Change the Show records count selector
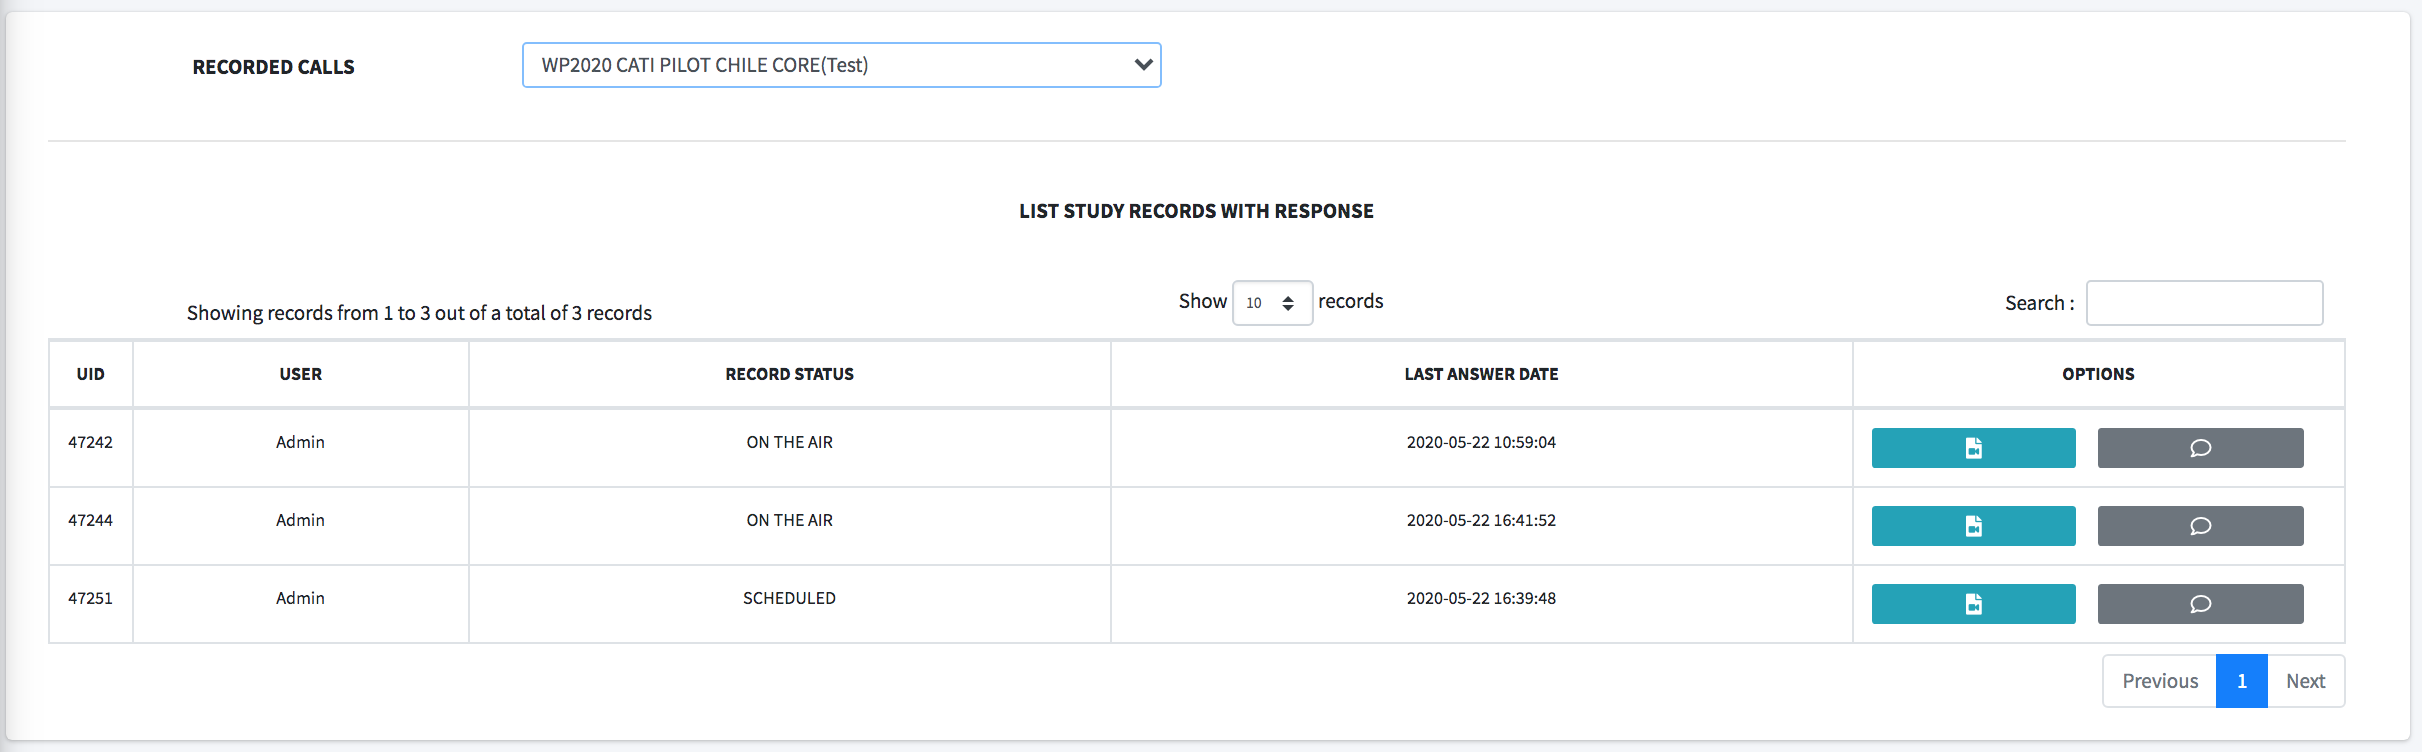Viewport: 2422px width, 752px height. click(1272, 303)
